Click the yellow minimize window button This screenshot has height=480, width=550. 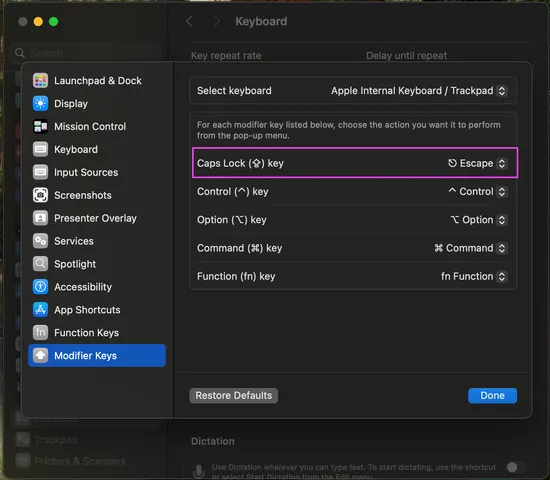[38, 22]
